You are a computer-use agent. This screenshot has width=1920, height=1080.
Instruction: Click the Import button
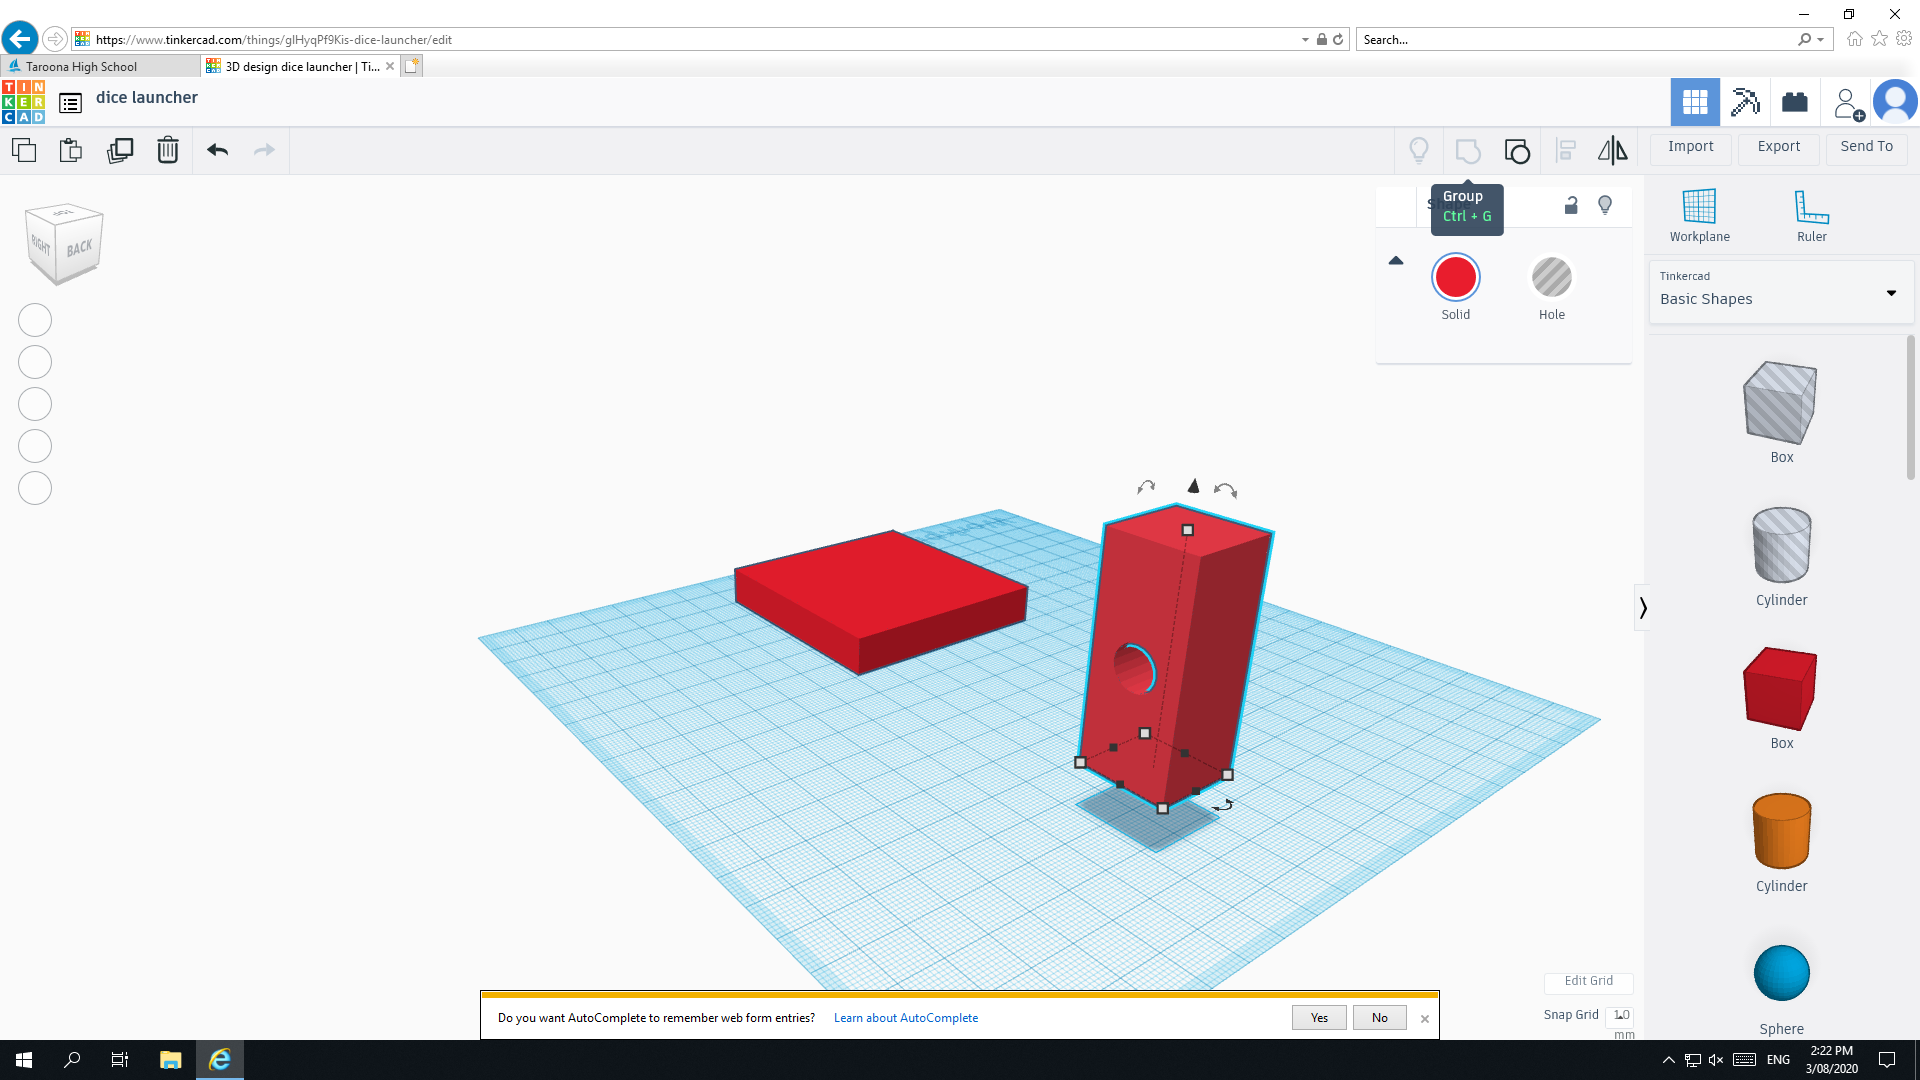coord(1690,147)
